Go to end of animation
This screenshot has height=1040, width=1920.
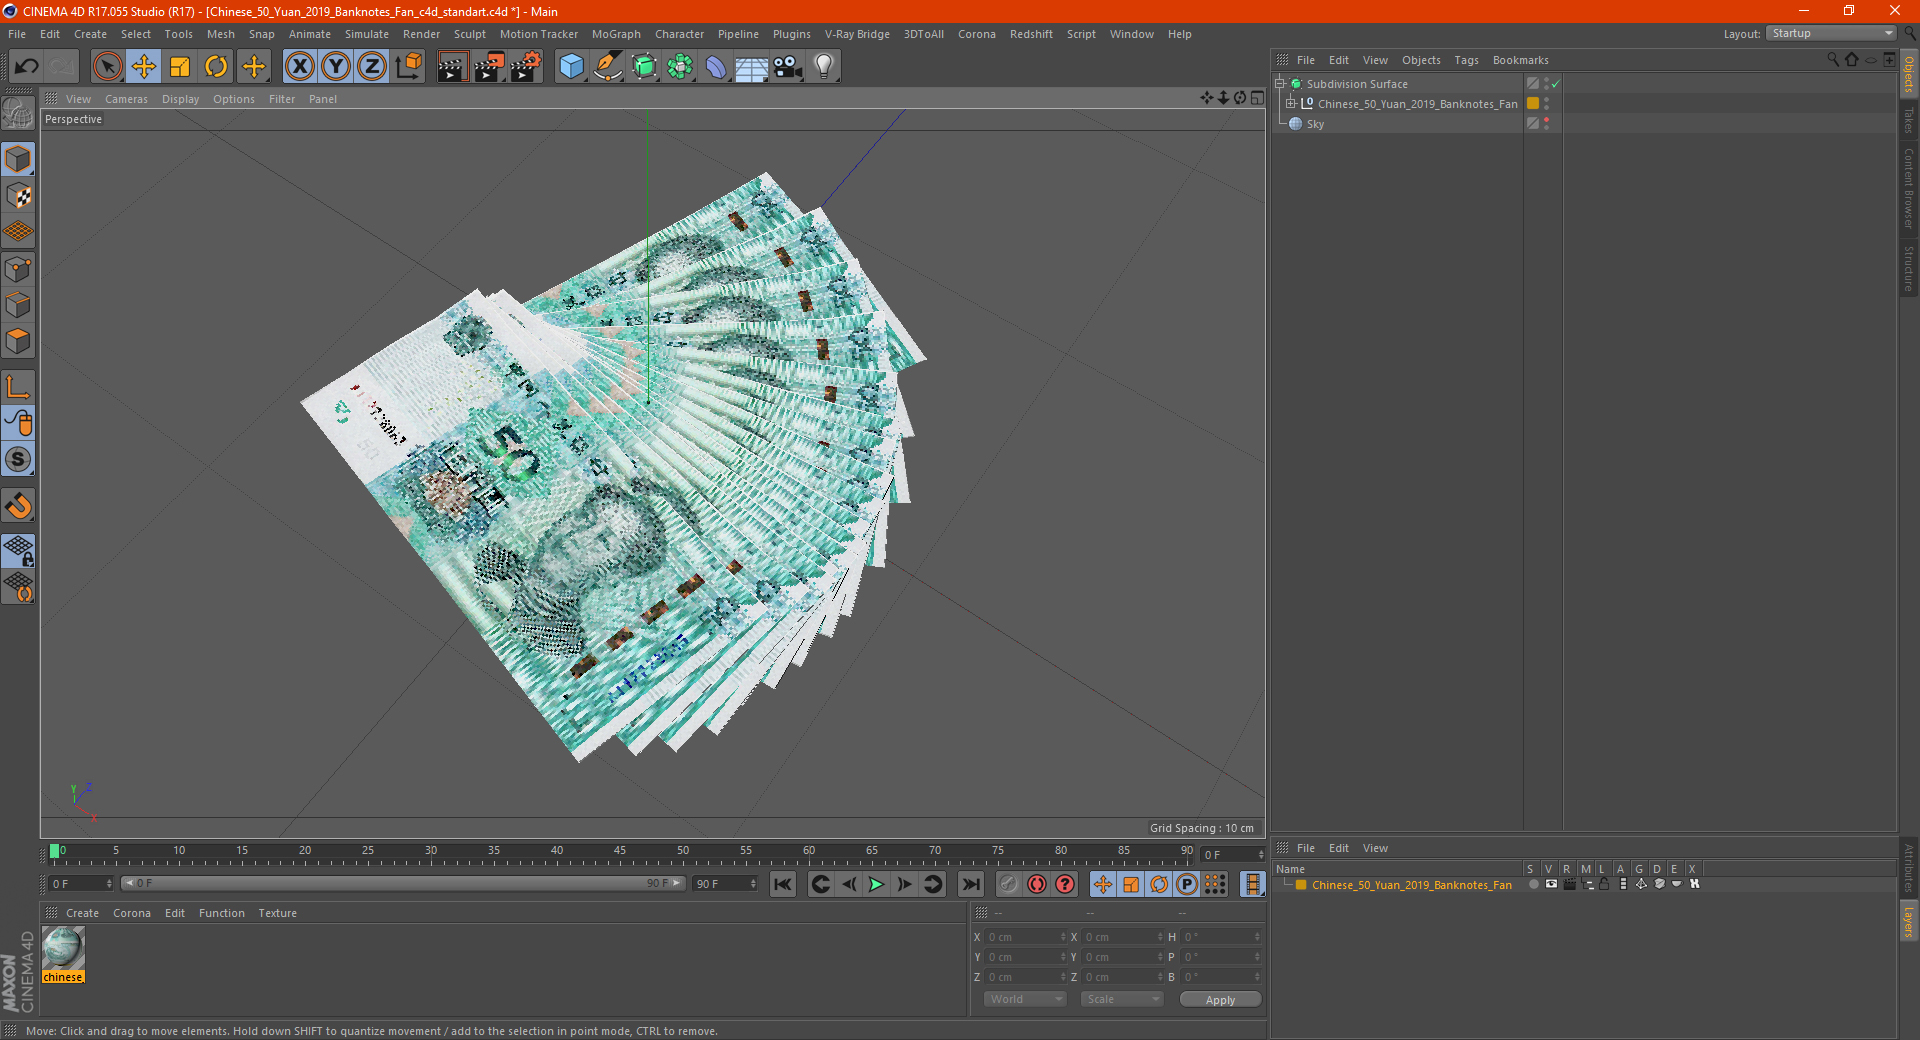[970, 884]
